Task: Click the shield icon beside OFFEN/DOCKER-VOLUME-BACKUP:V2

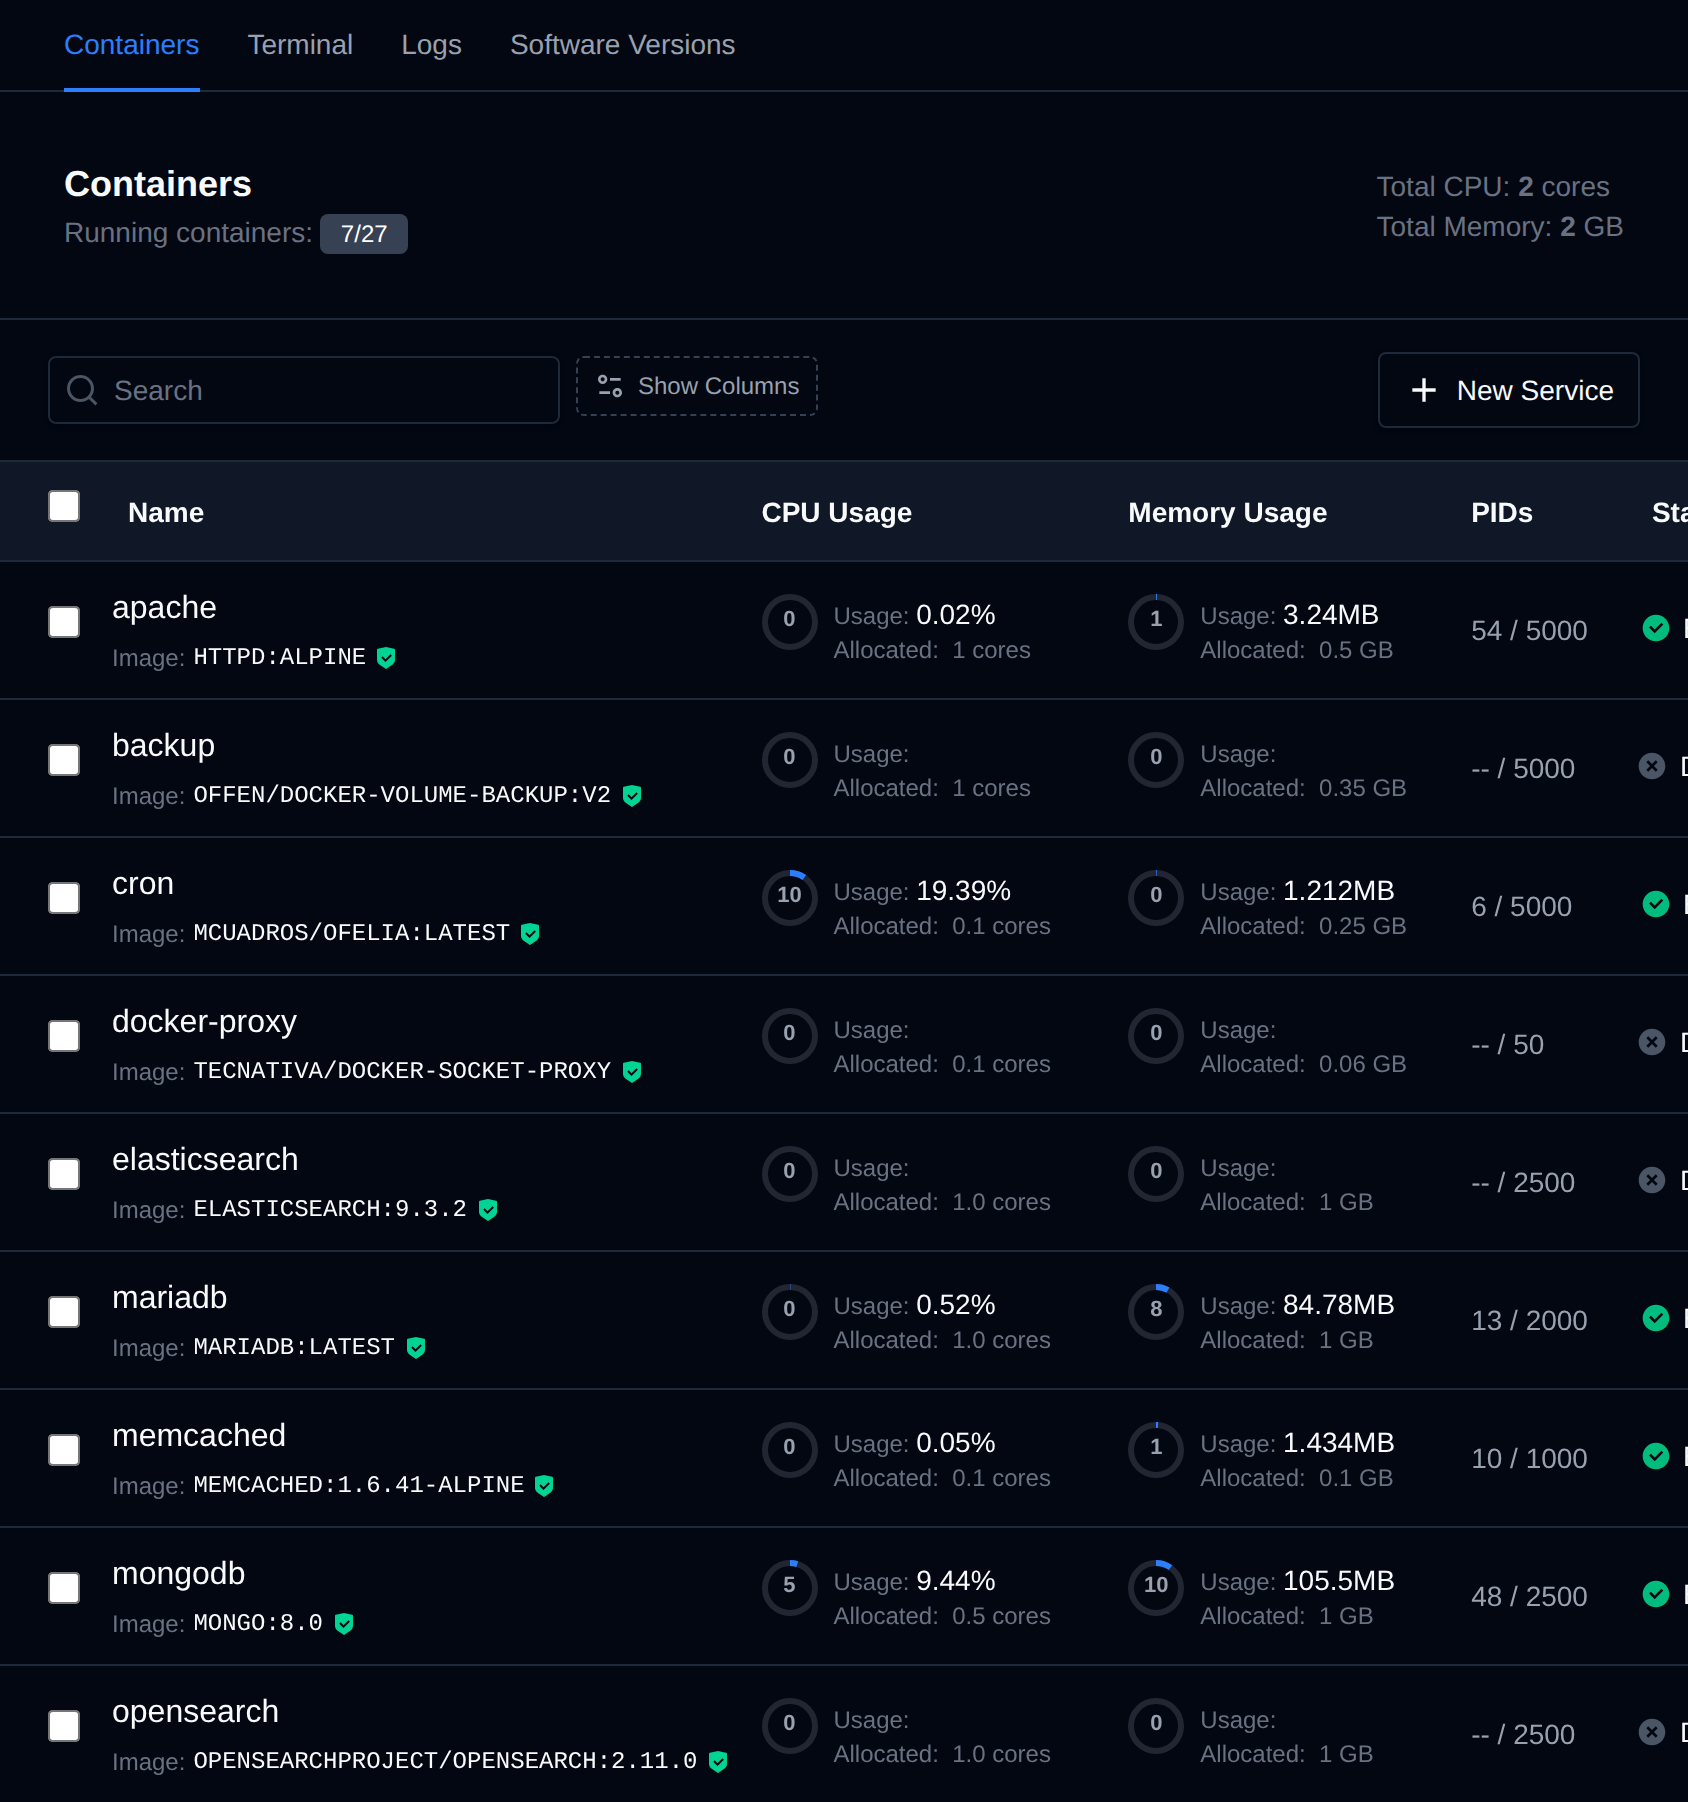Action: pyautogui.click(x=632, y=795)
